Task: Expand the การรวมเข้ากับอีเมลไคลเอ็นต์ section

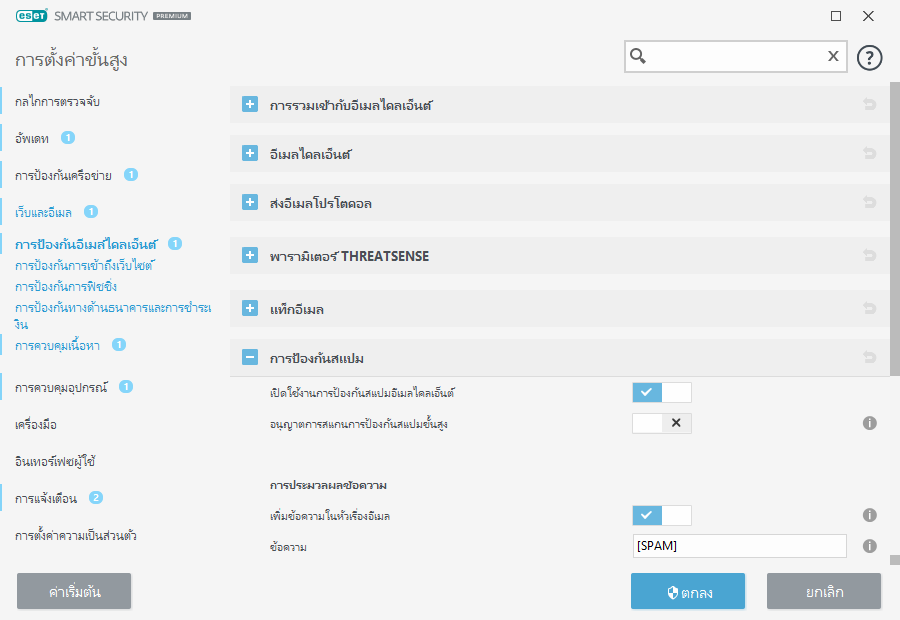Action: (250, 104)
